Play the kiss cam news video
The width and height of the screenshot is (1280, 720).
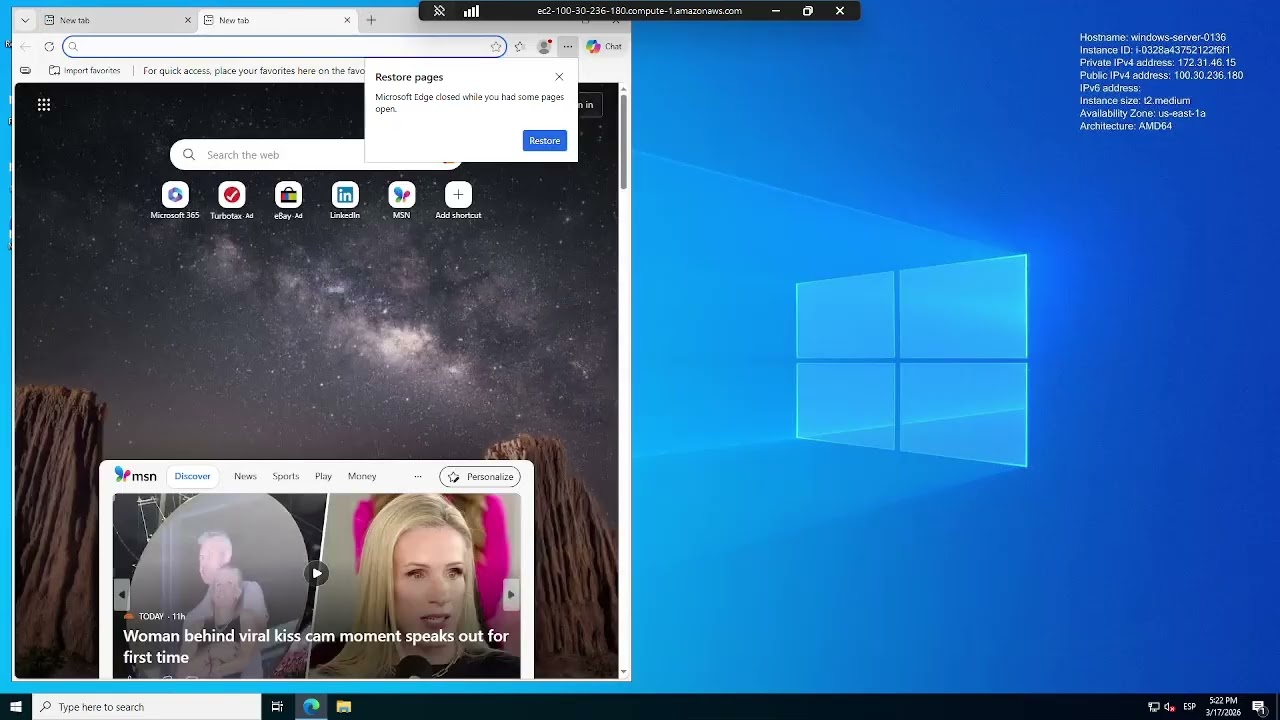(x=317, y=573)
